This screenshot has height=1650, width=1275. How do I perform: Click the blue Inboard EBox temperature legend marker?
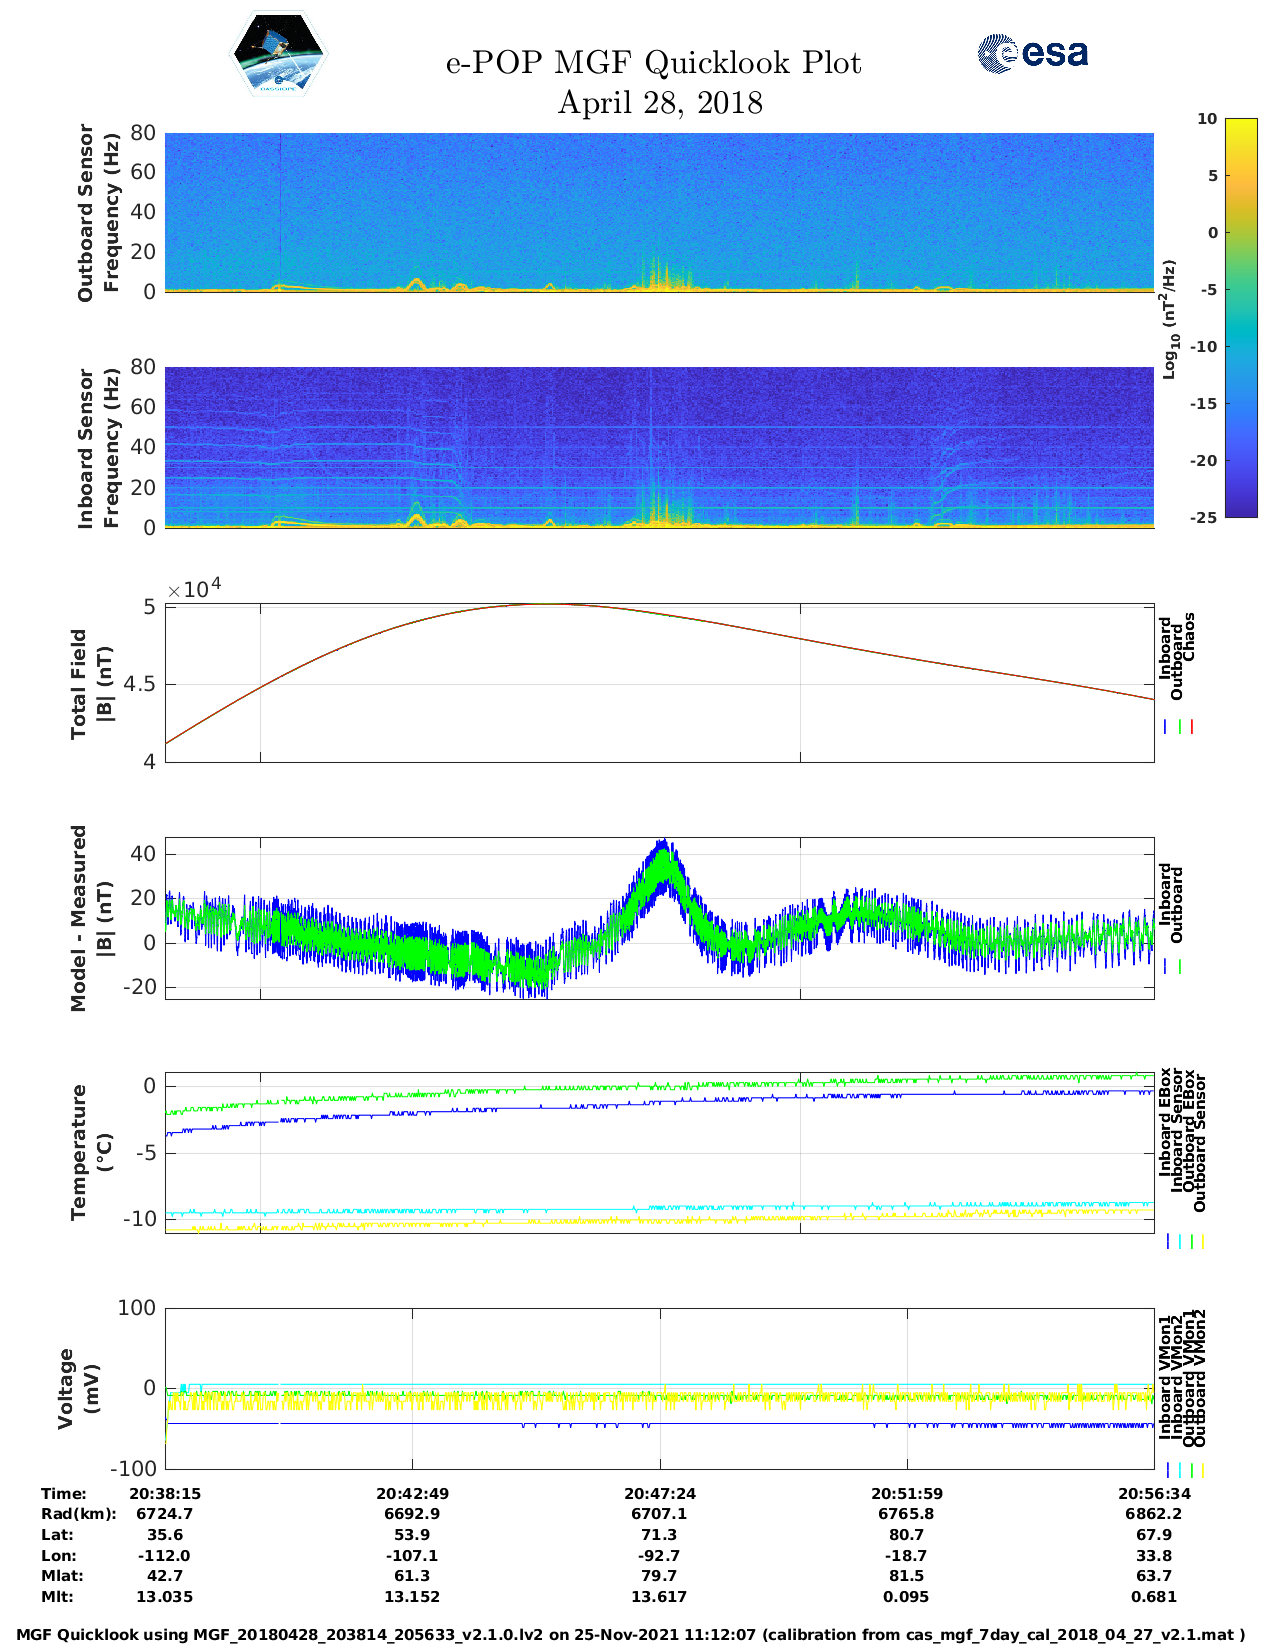click(1167, 1241)
